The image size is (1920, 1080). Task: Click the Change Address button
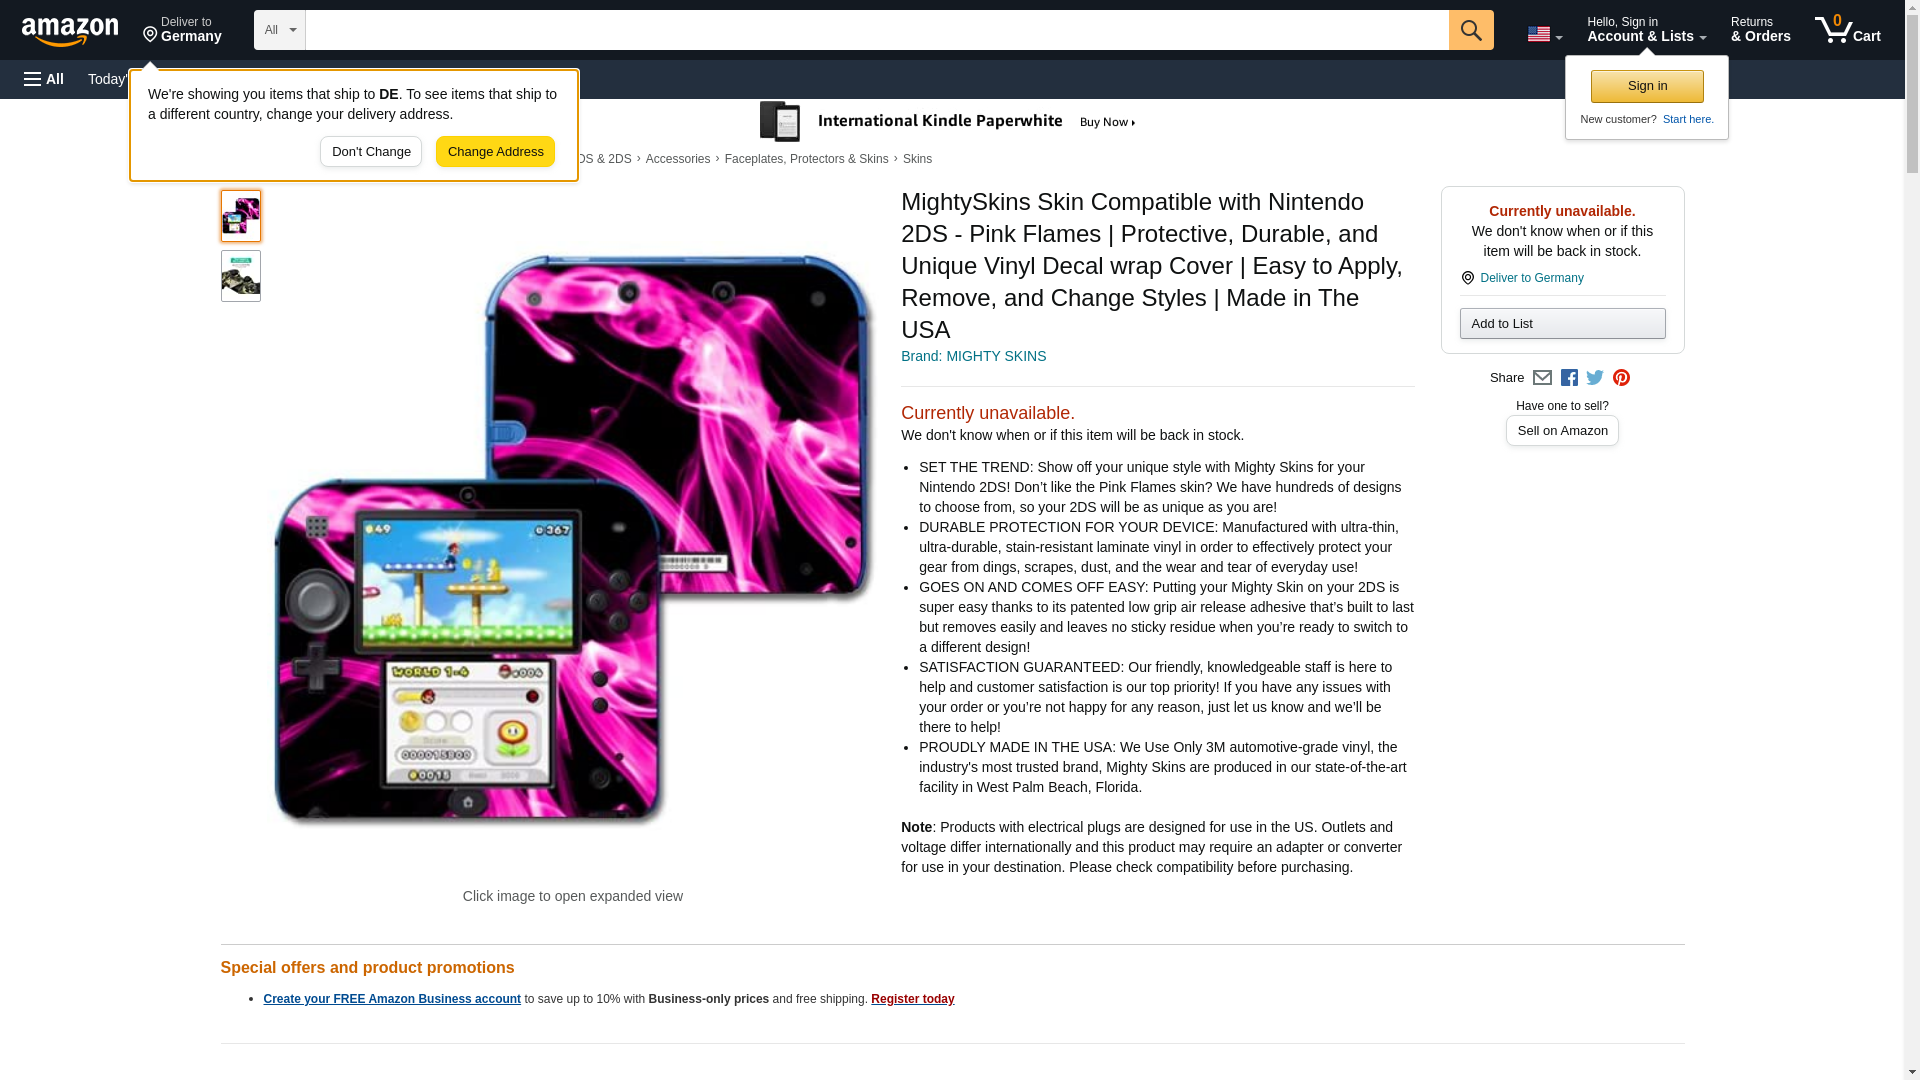click(x=495, y=152)
